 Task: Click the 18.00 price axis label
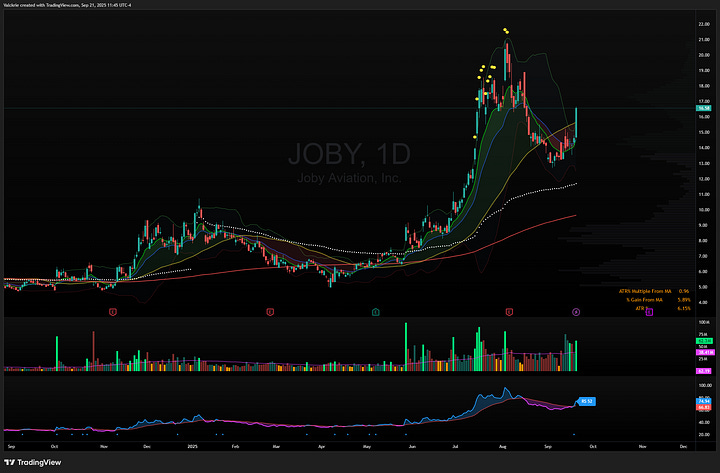tap(704, 86)
